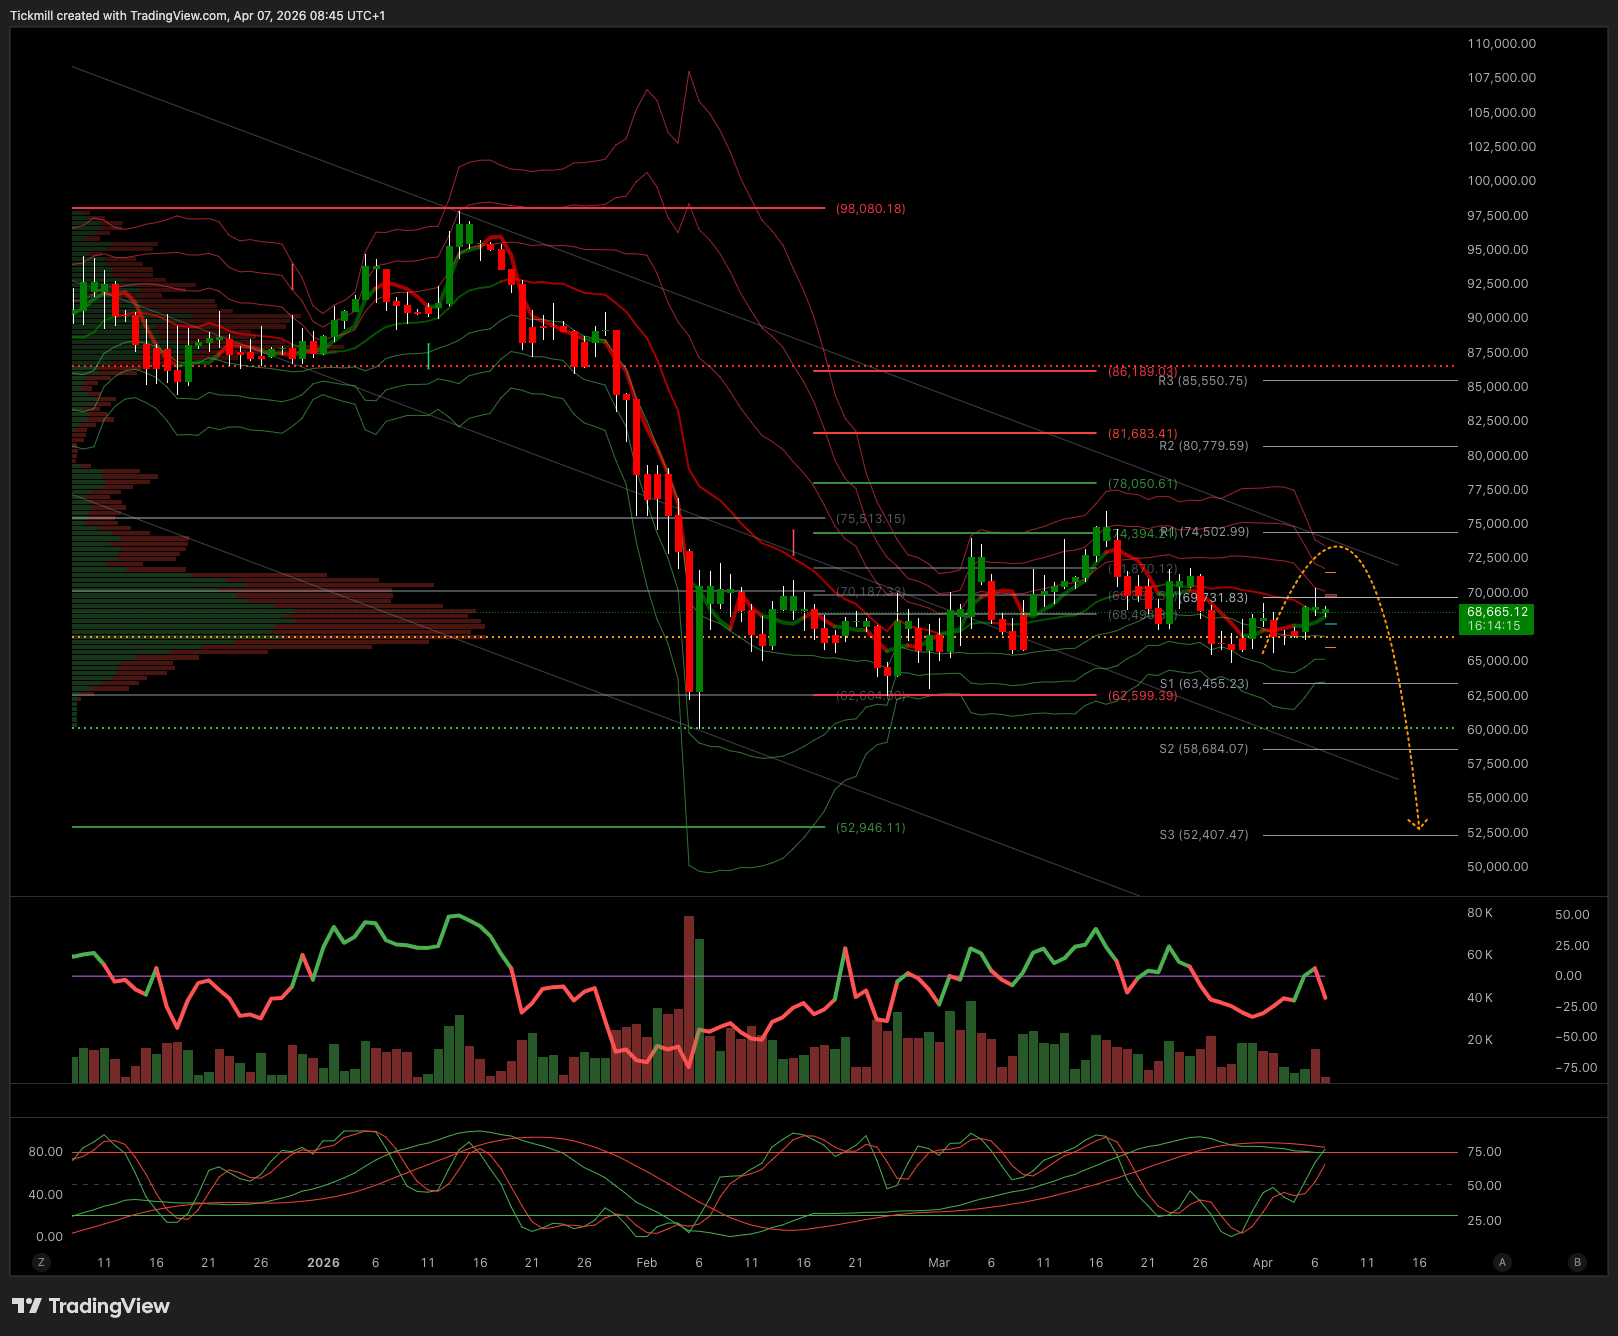The image size is (1618, 1336).
Task: Click the green 78,050.61 level label
Action: click(1142, 484)
